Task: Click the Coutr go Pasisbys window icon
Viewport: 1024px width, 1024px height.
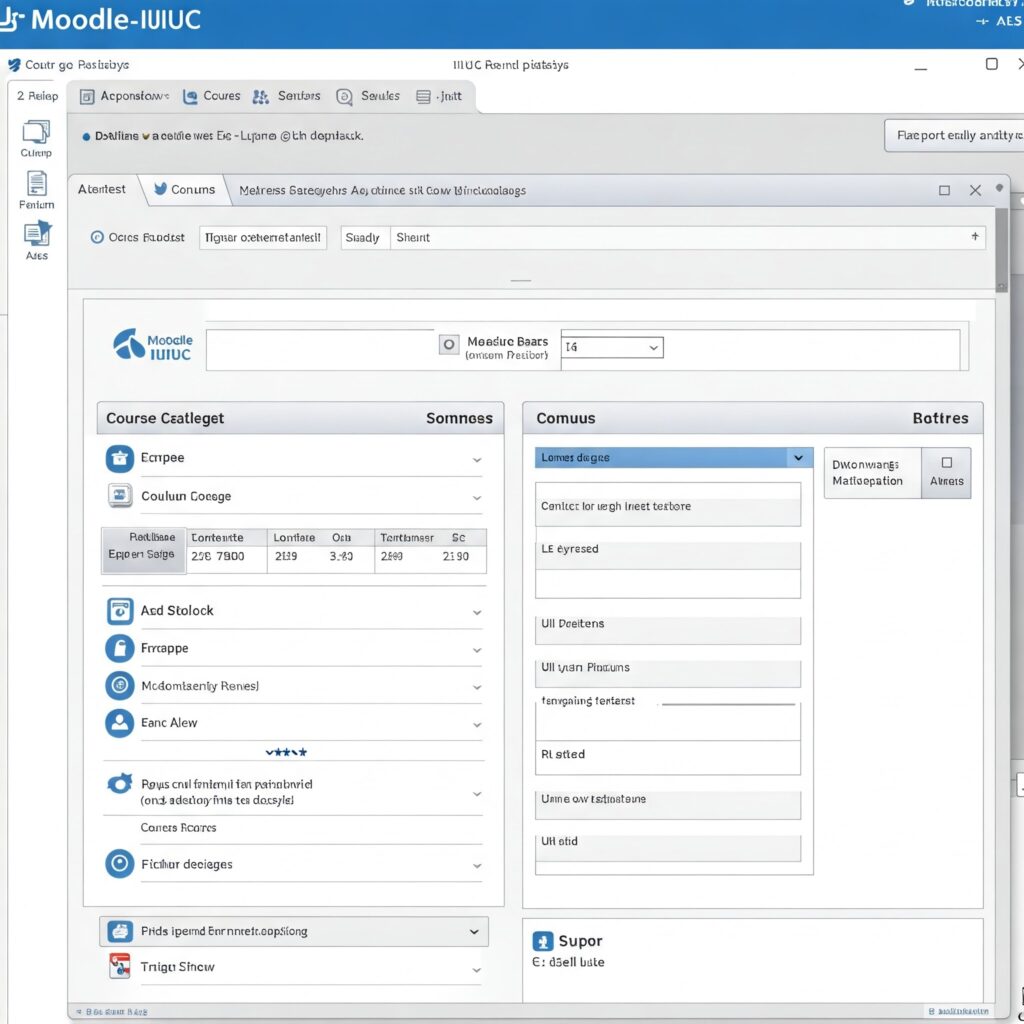Action: [x=14, y=65]
